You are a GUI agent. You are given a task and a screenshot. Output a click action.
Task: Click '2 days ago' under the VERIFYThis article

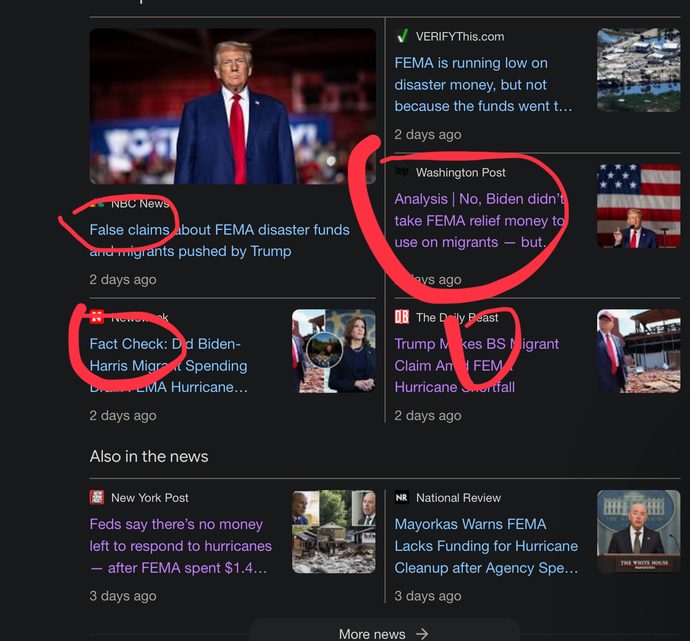pos(428,134)
